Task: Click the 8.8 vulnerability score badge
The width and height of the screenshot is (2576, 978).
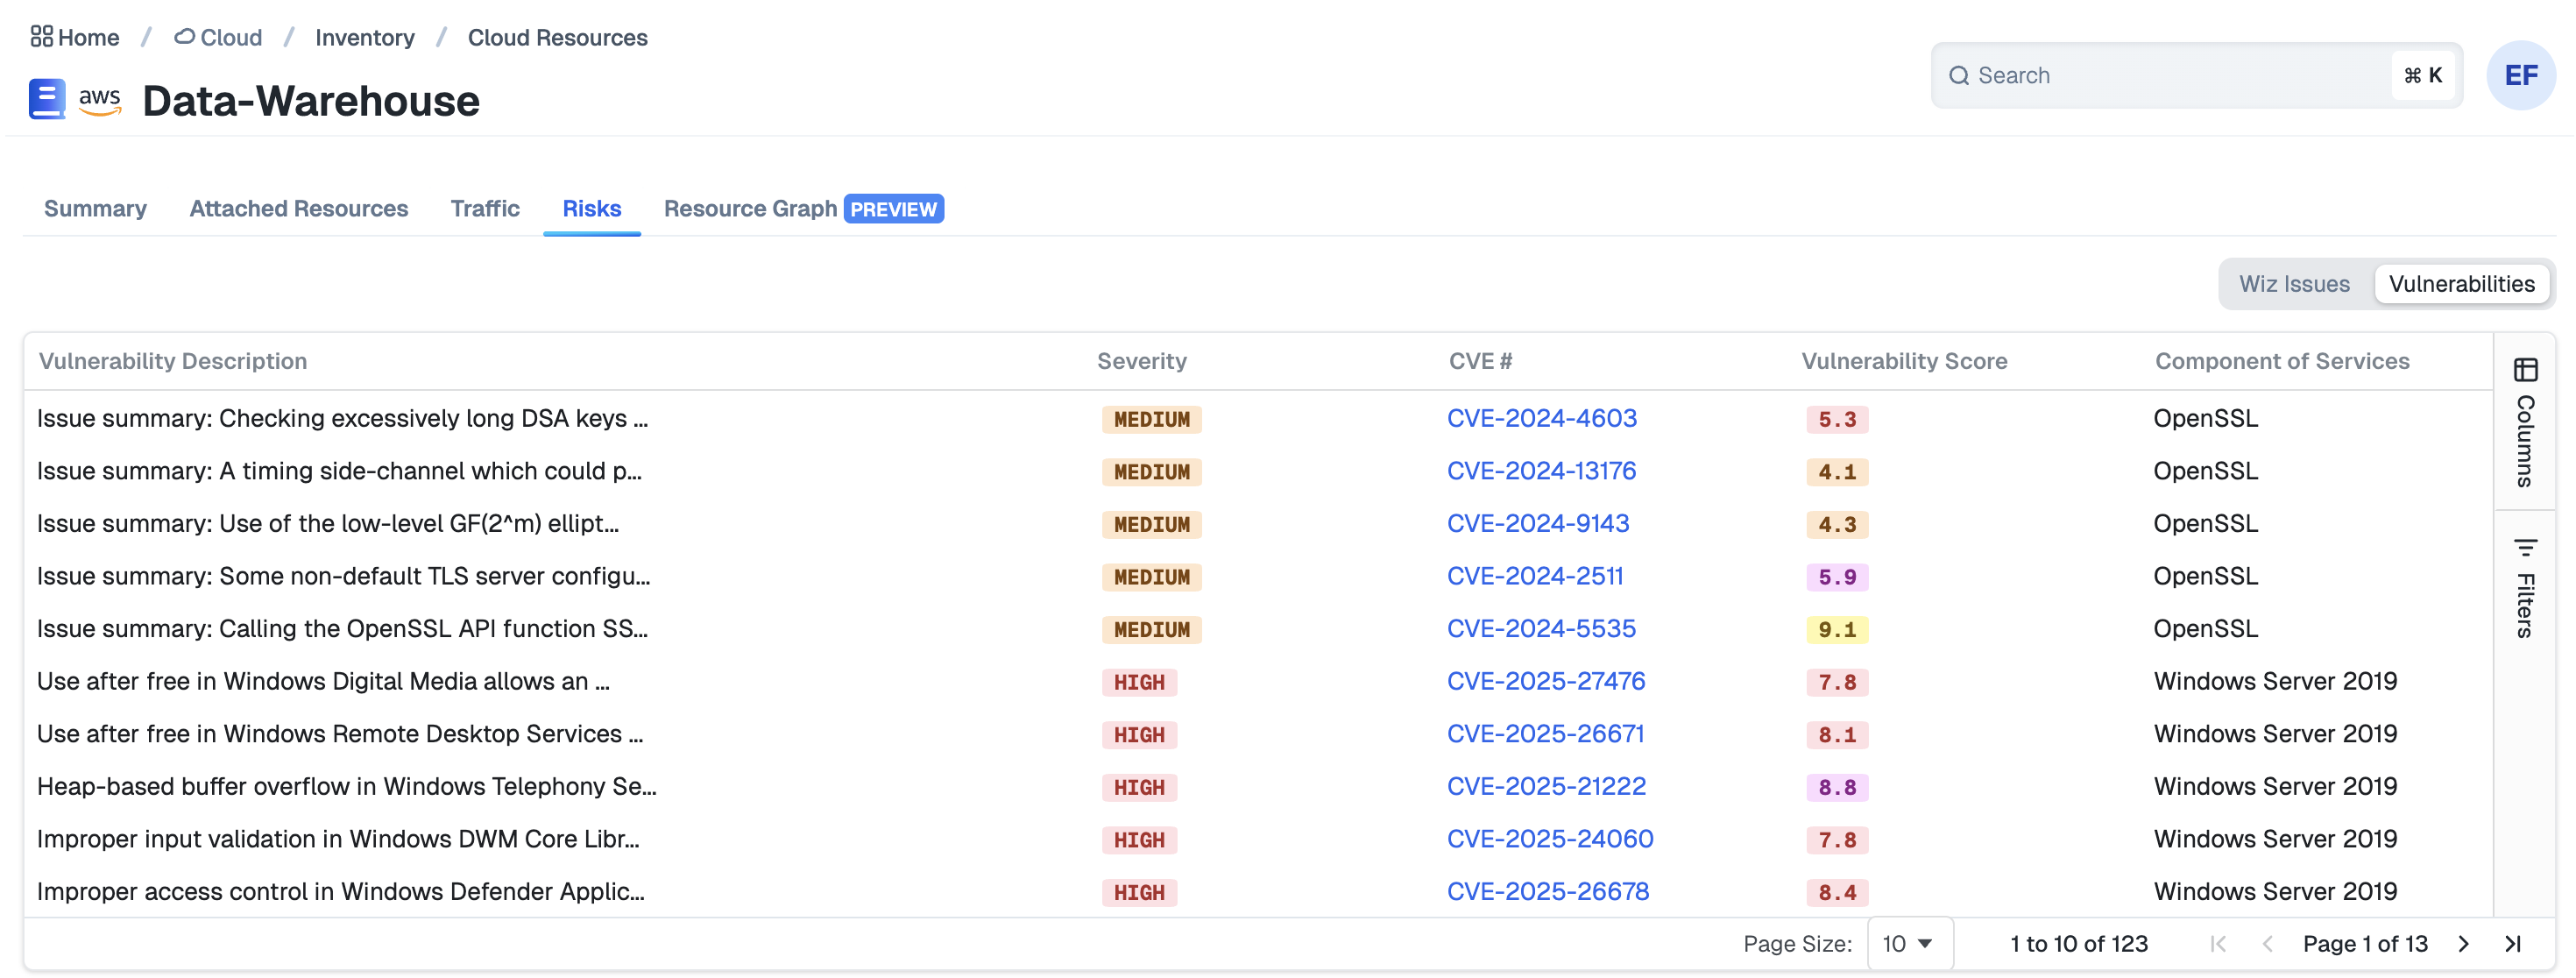Action: 1837,787
